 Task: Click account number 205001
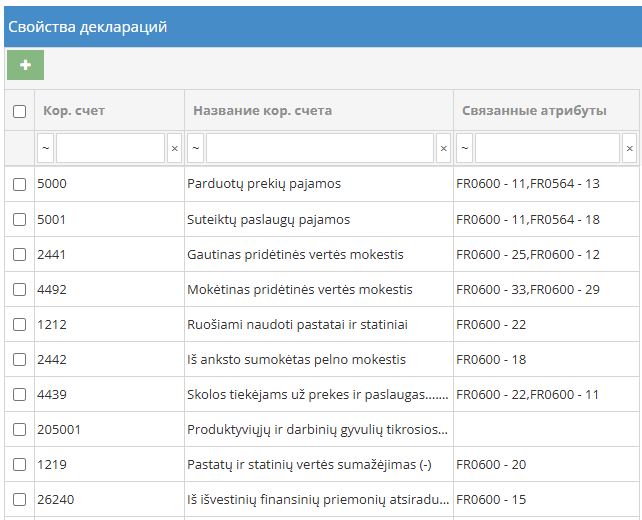pos(59,430)
